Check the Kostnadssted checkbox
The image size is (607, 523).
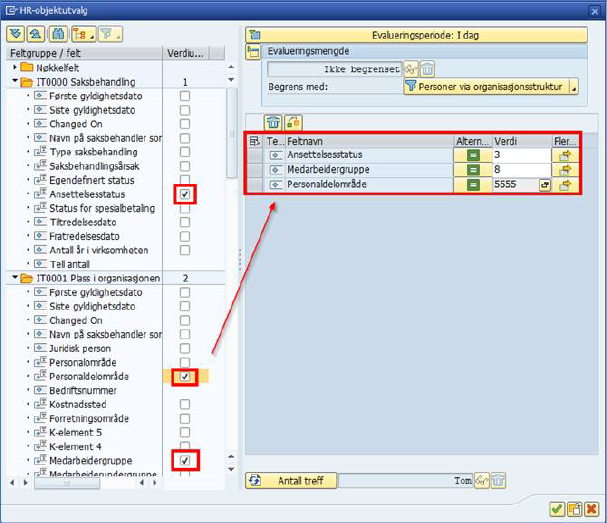[x=185, y=405]
